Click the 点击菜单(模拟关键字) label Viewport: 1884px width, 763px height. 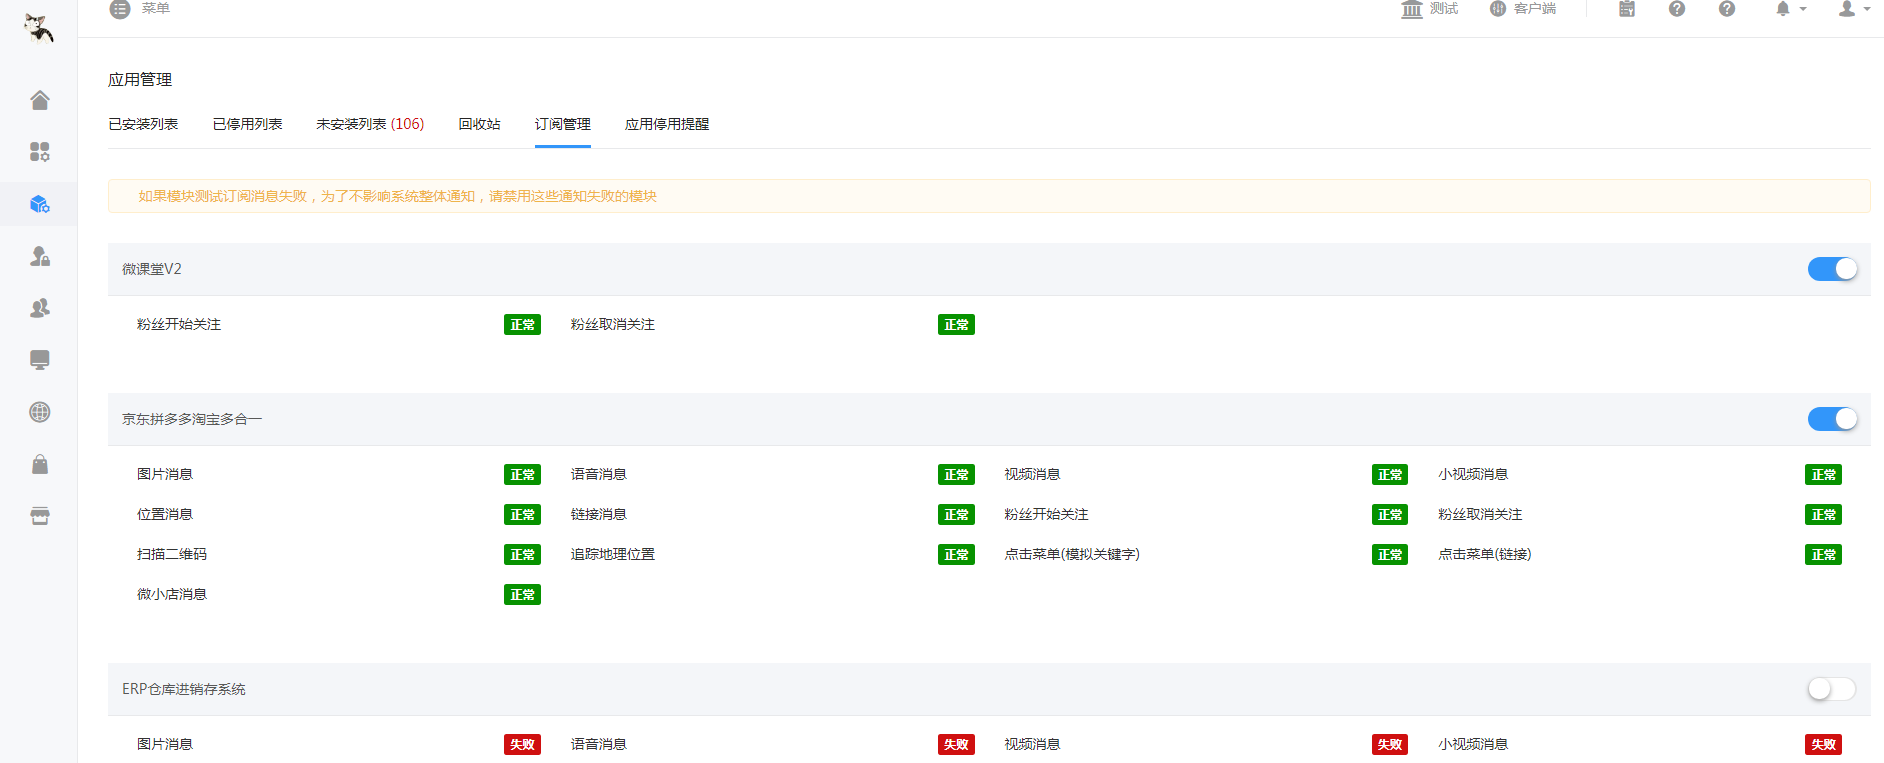coord(1072,554)
